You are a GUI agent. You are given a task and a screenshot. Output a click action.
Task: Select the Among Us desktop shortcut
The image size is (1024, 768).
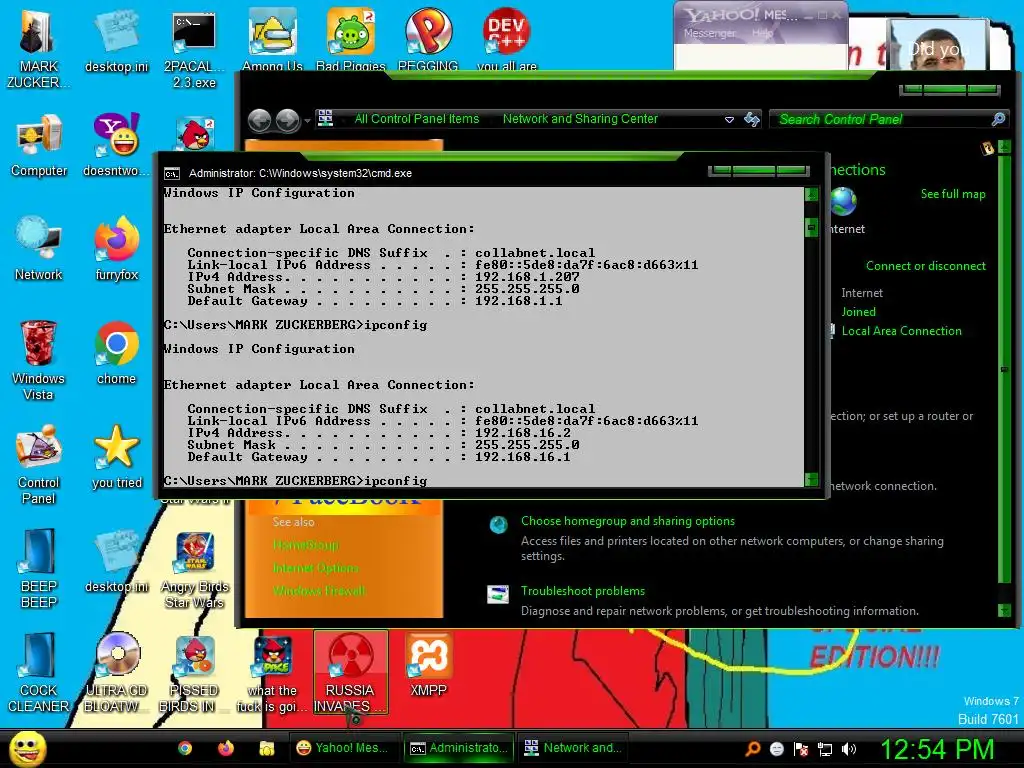(272, 39)
